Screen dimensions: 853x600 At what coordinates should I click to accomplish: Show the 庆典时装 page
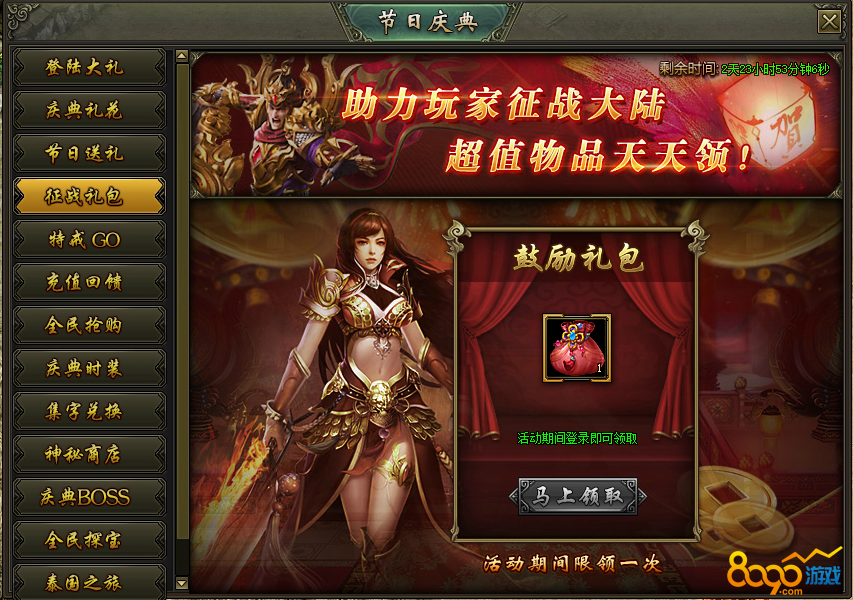(x=89, y=368)
